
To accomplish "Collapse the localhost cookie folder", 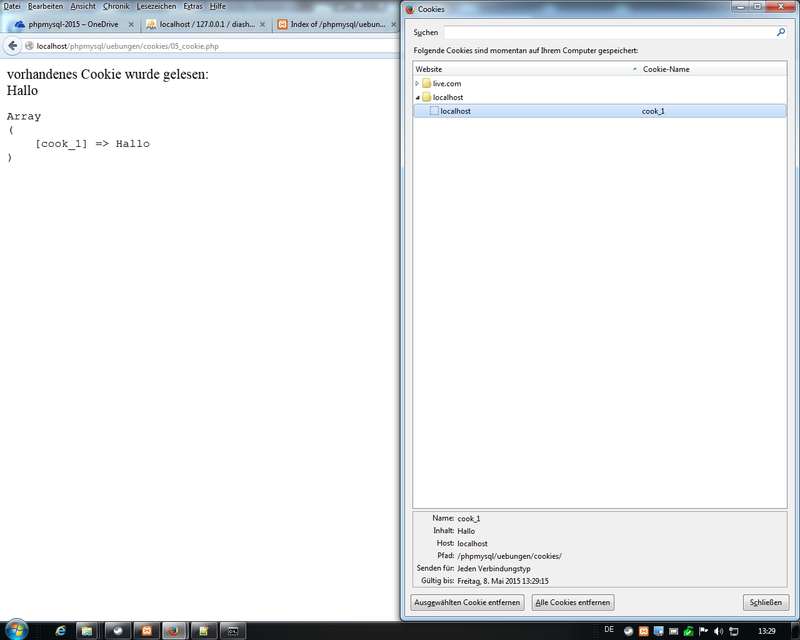I will point(417,97).
